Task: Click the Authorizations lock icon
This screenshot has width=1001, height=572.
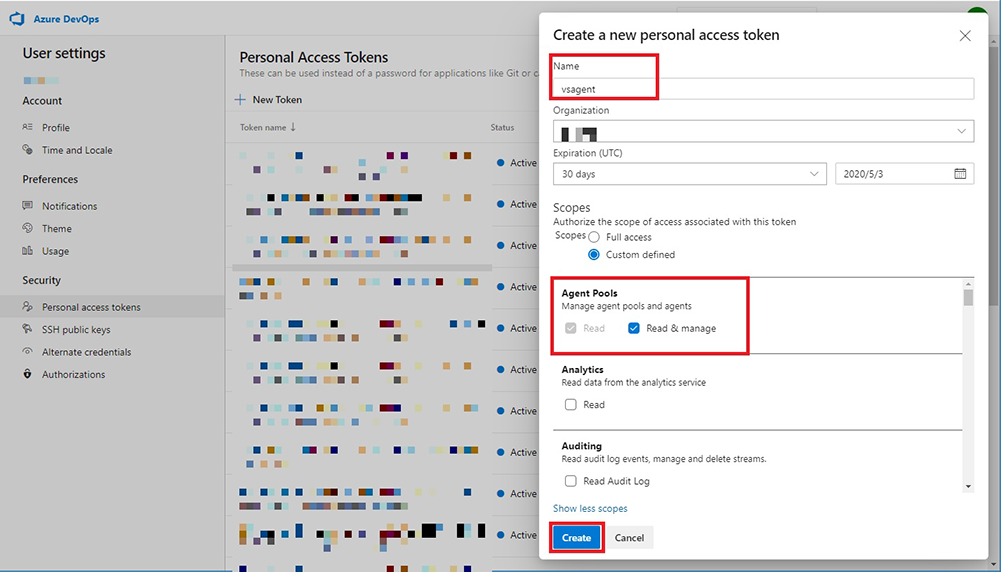Action: (27, 374)
